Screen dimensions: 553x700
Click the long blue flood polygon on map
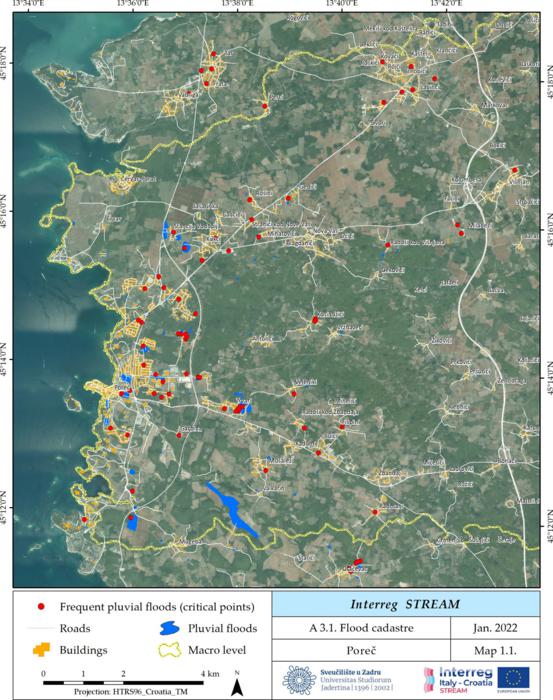coord(232,510)
